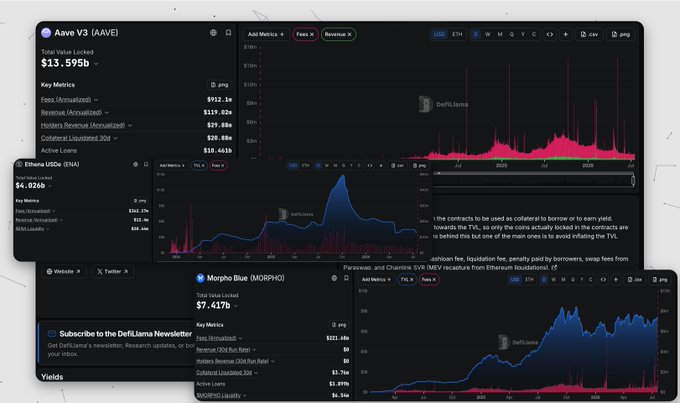Image resolution: width=680 pixels, height=403 pixels.
Task: Remove the Fees metric chip in Aave chart
Action: point(311,34)
